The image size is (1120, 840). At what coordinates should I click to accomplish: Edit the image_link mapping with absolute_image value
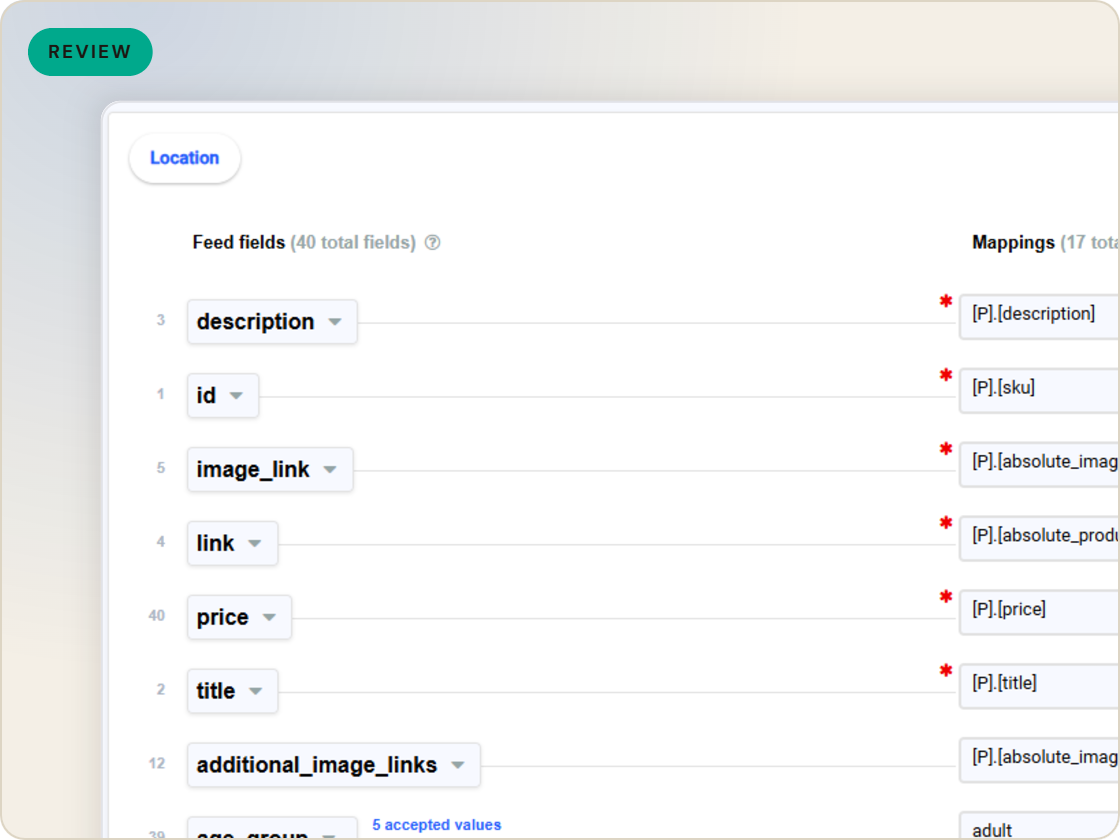tap(1039, 464)
